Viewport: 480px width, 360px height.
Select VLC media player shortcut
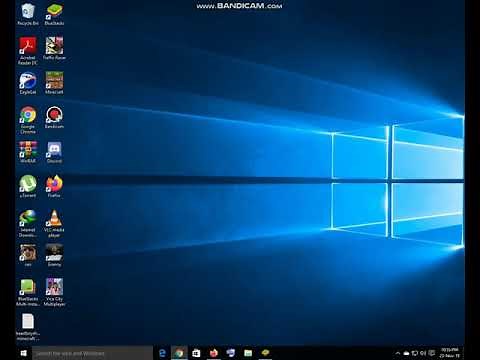[x=54, y=223]
